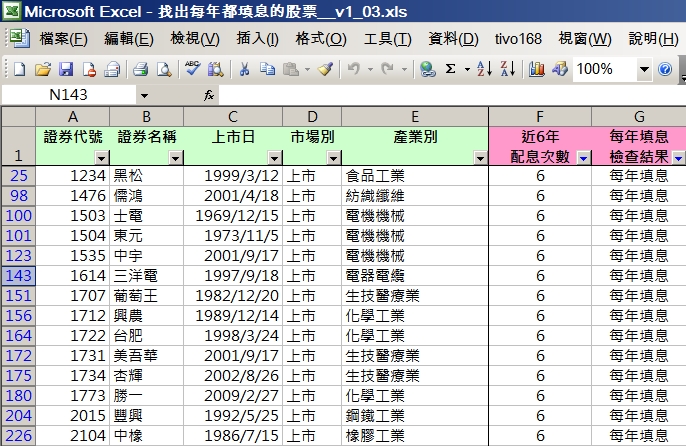Click the Select All corner button
The image size is (686, 446).
pos(18,117)
